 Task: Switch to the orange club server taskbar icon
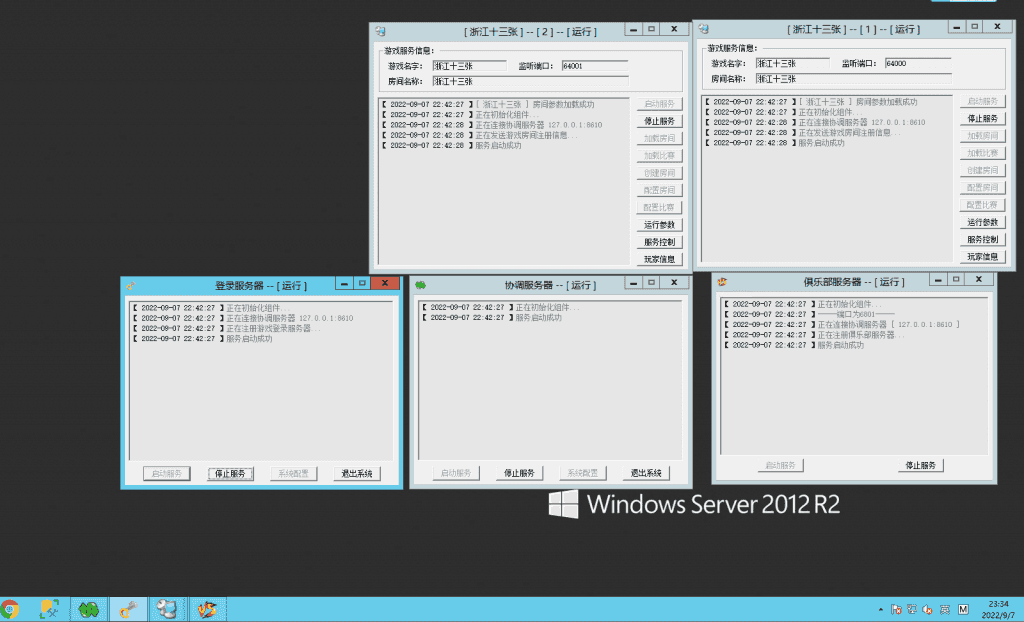tap(207, 609)
